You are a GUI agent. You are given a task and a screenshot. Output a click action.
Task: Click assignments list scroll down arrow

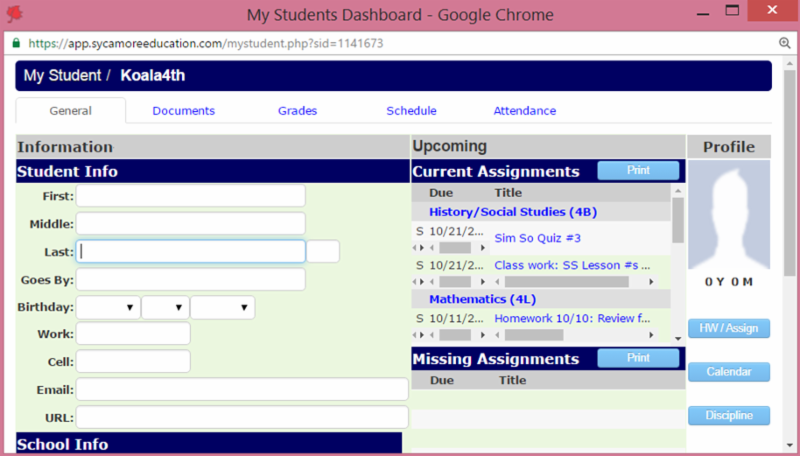(x=678, y=338)
